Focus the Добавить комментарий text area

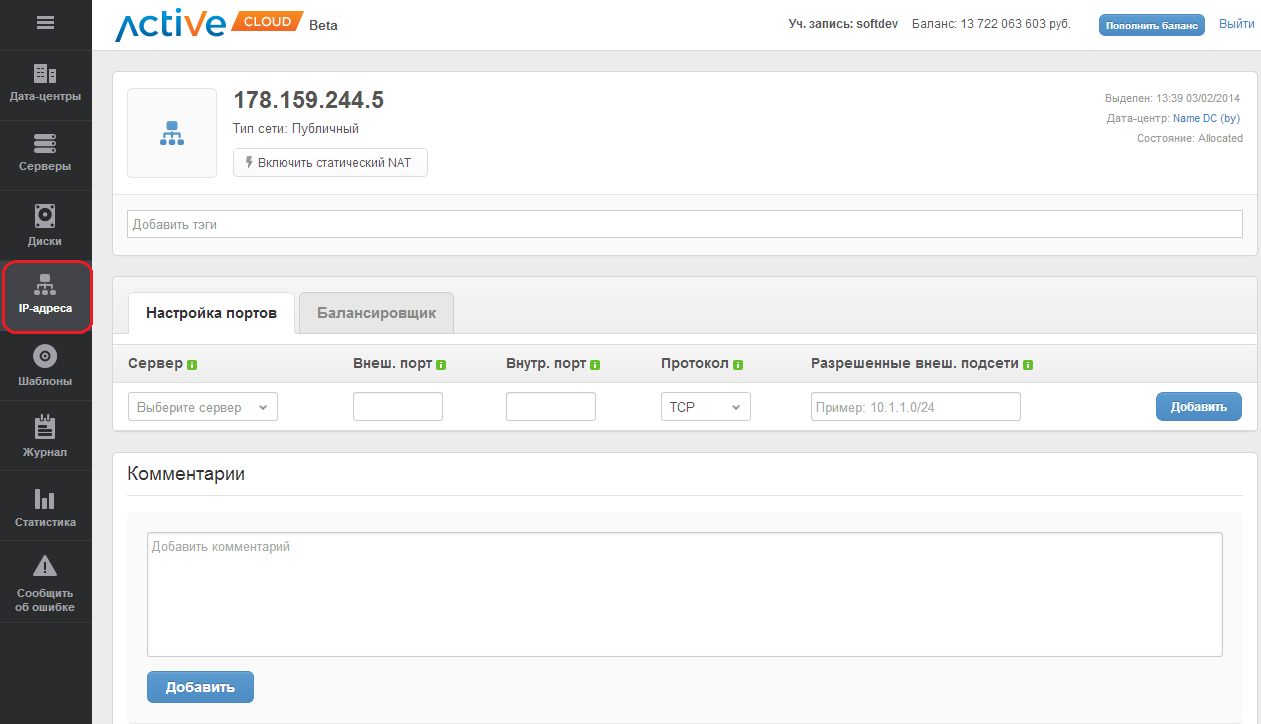coord(684,594)
